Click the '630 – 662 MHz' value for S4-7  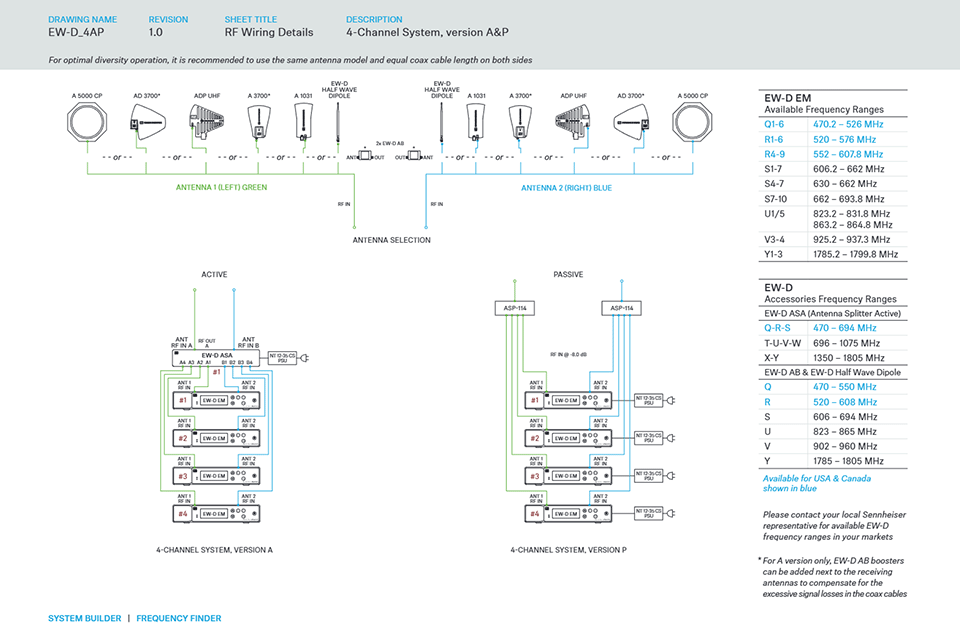pyautogui.click(x=845, y=184)
